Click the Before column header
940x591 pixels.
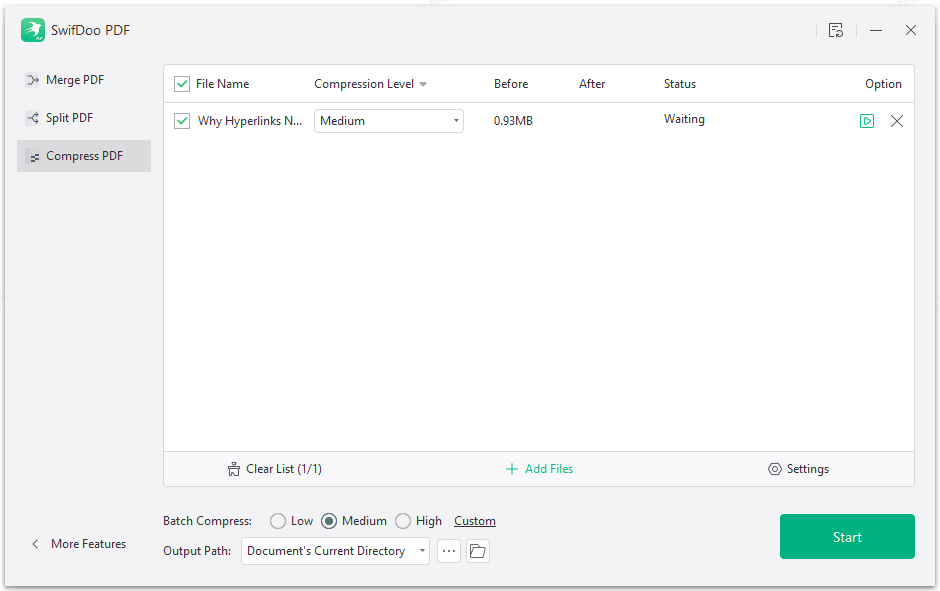click(511, 84)
